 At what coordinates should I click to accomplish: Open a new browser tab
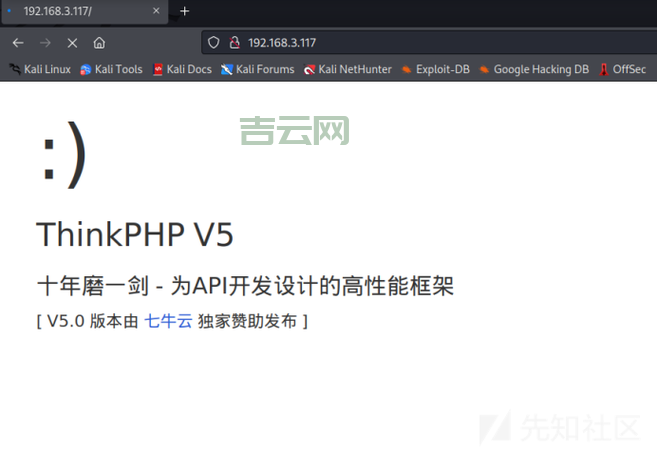[184, 11]
